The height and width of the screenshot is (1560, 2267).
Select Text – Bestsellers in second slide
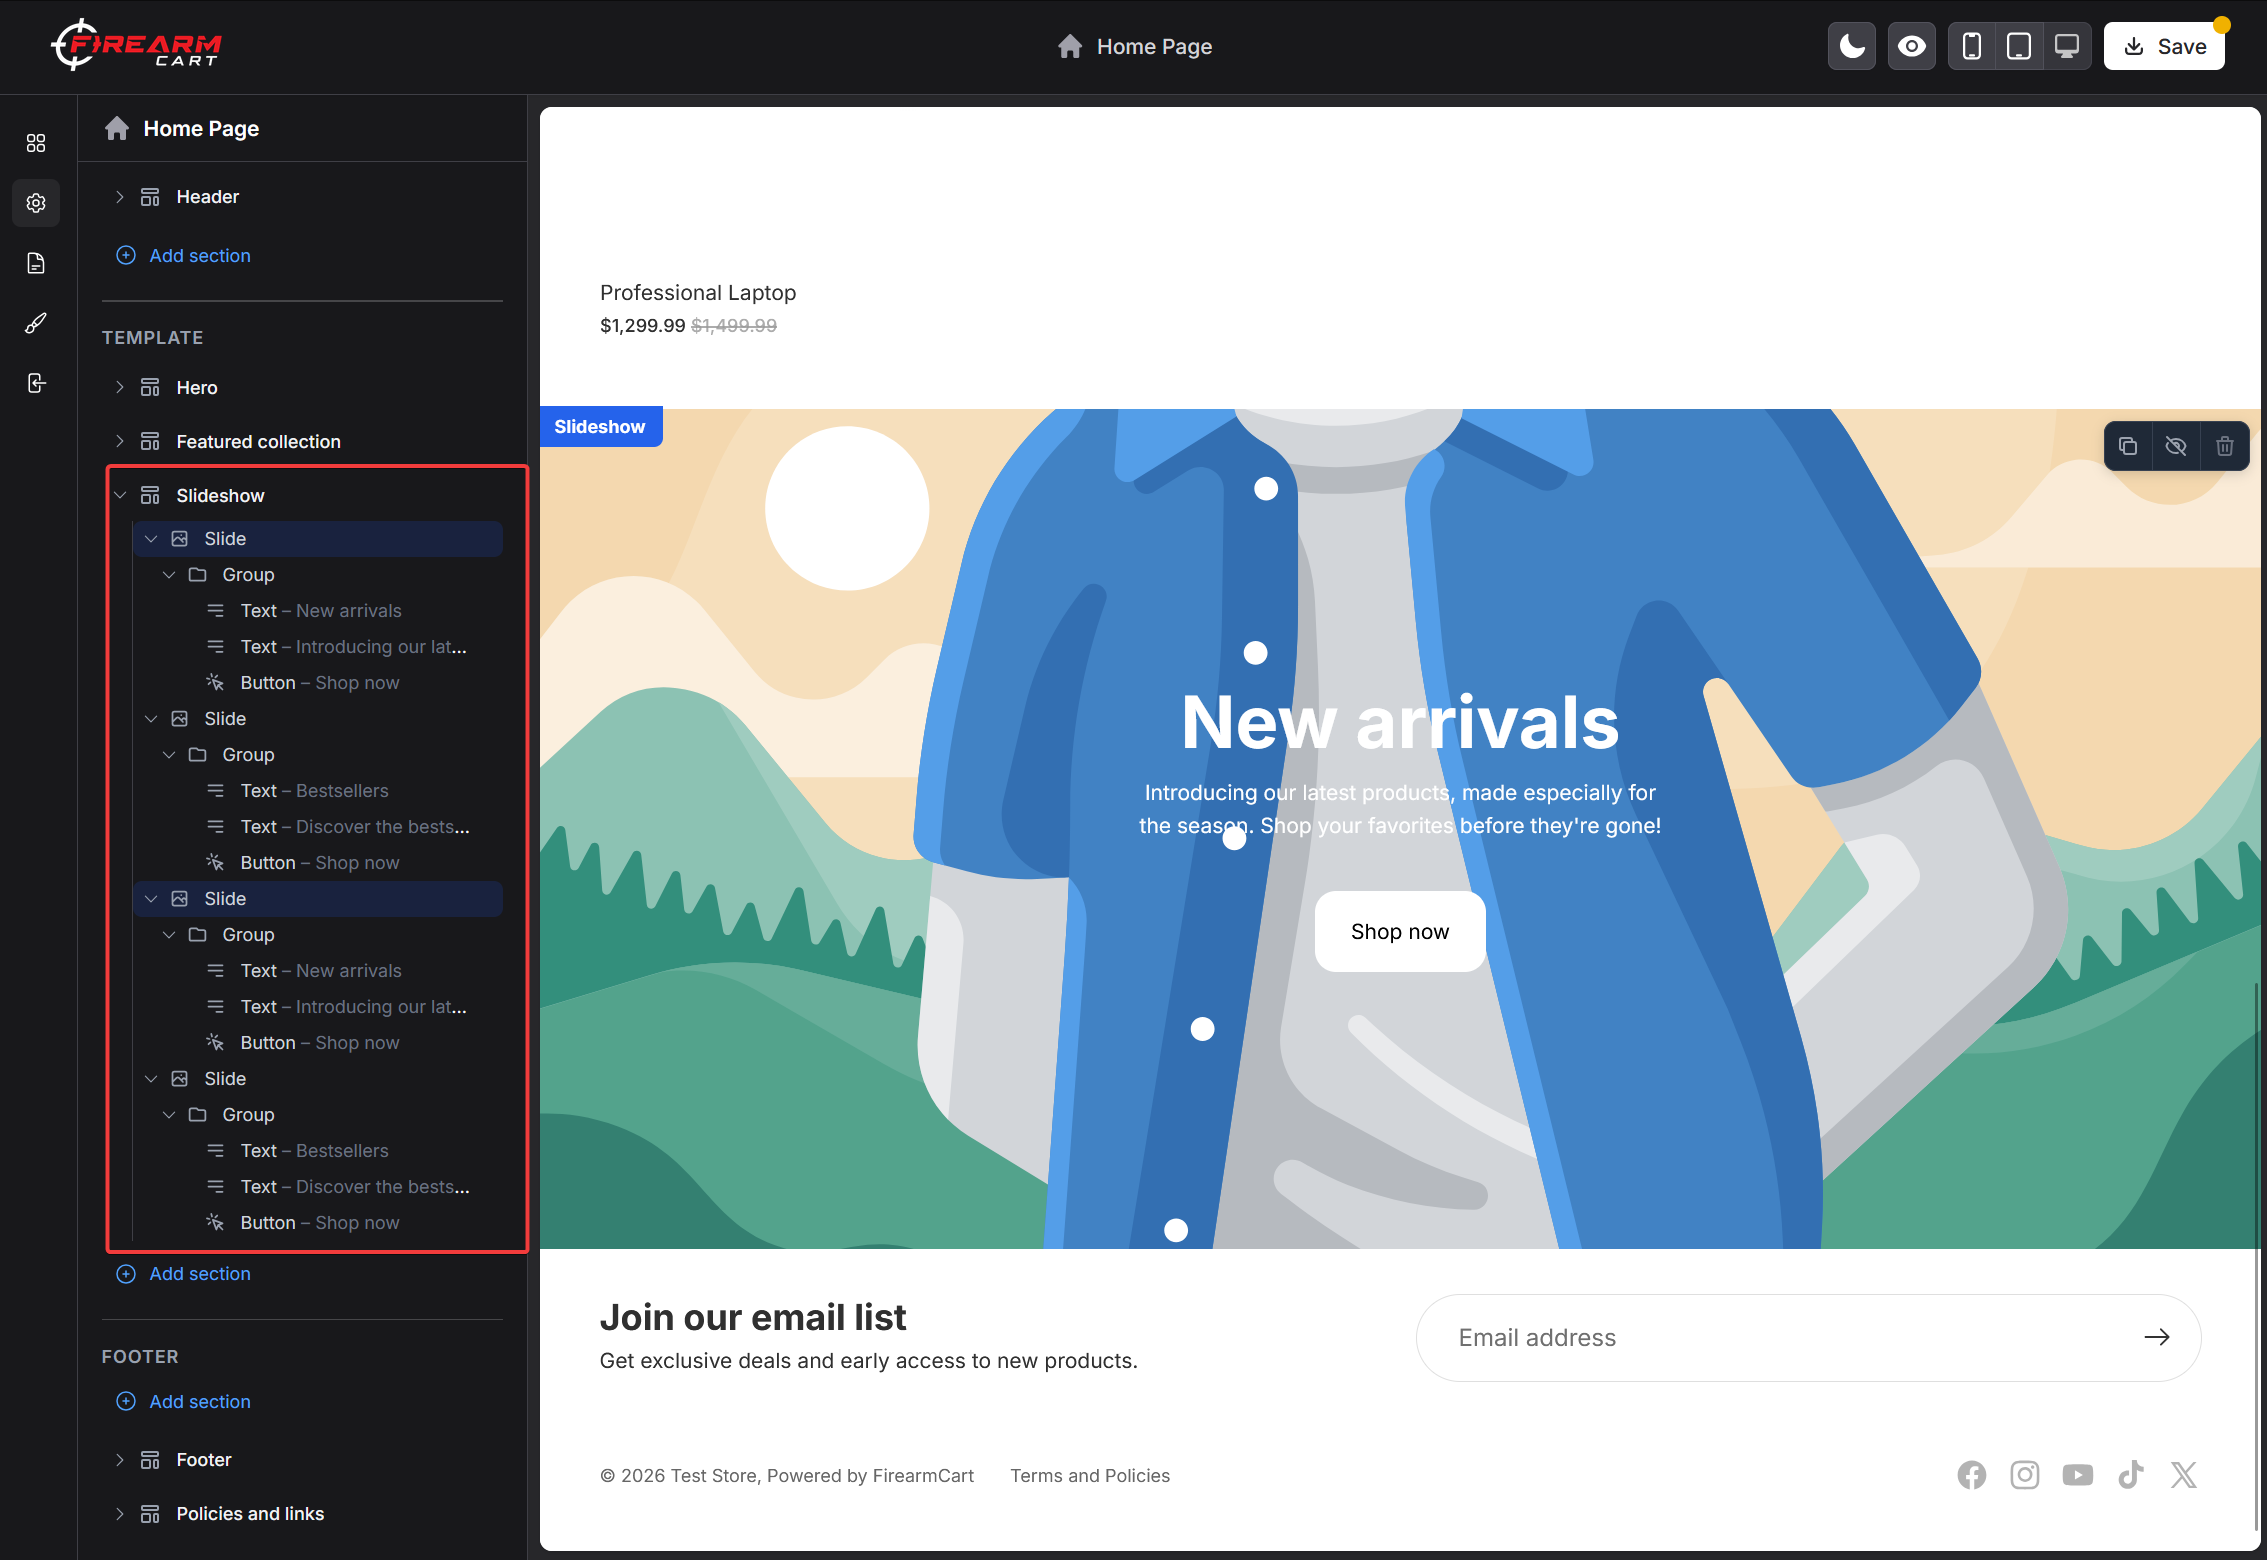click(314, 791)
